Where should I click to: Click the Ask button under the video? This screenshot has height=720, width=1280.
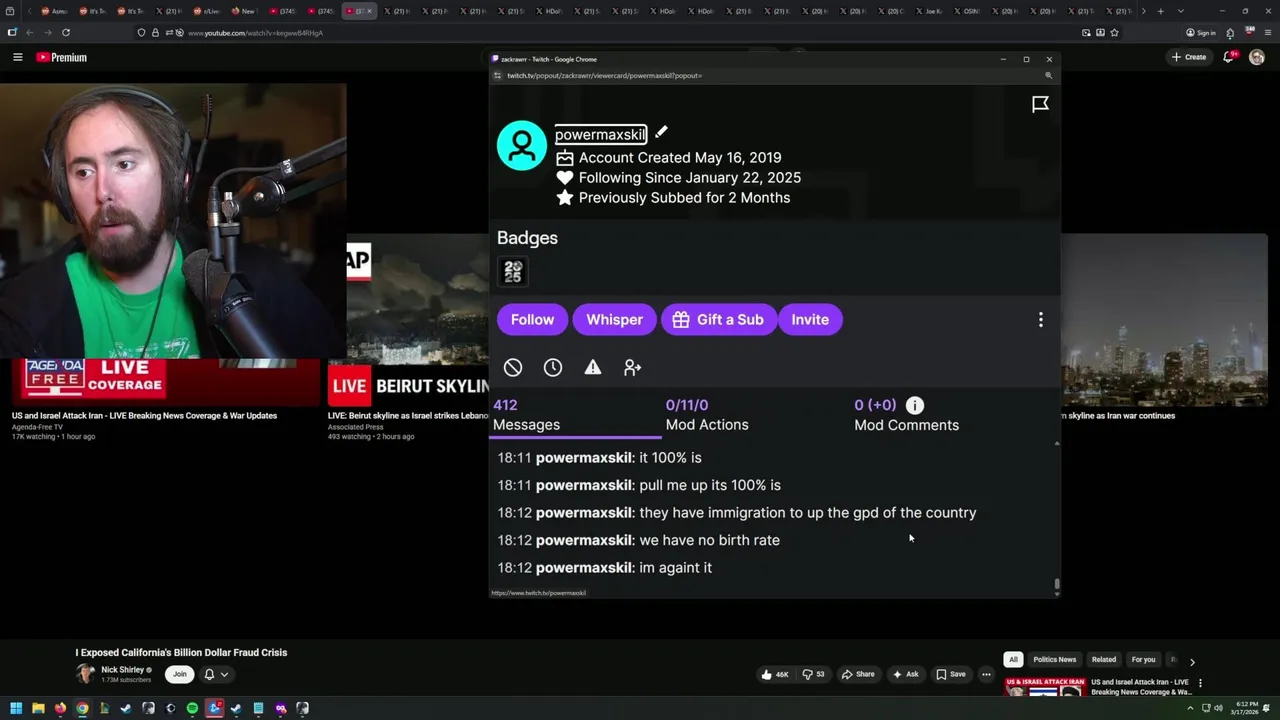[905, 674]
